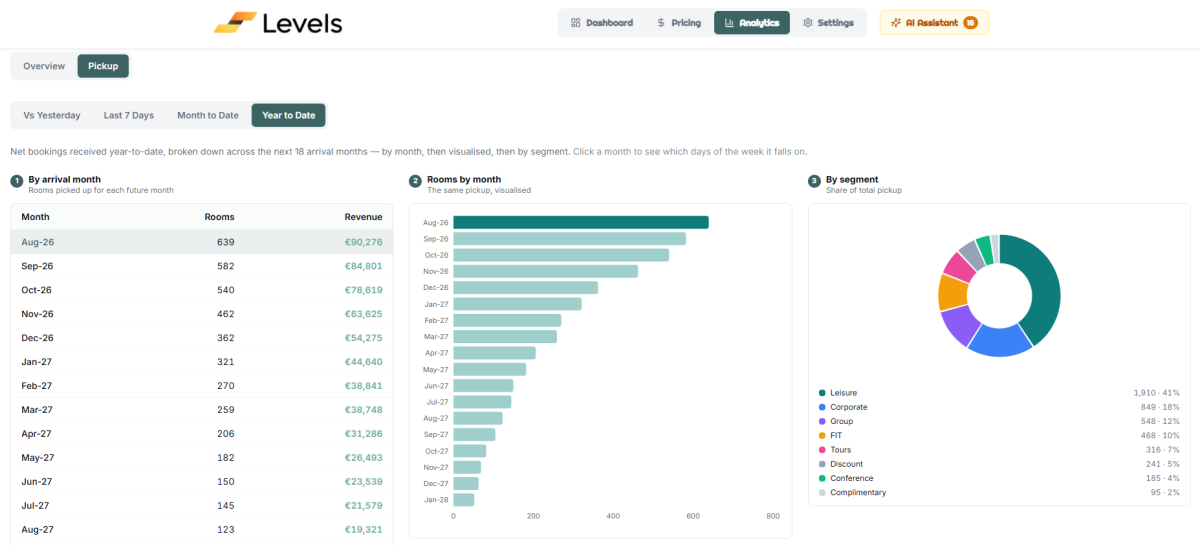This screenshot has width=1200, height=545.
Task: Click the Leisure legend color swatch
Action: (822, 393)
